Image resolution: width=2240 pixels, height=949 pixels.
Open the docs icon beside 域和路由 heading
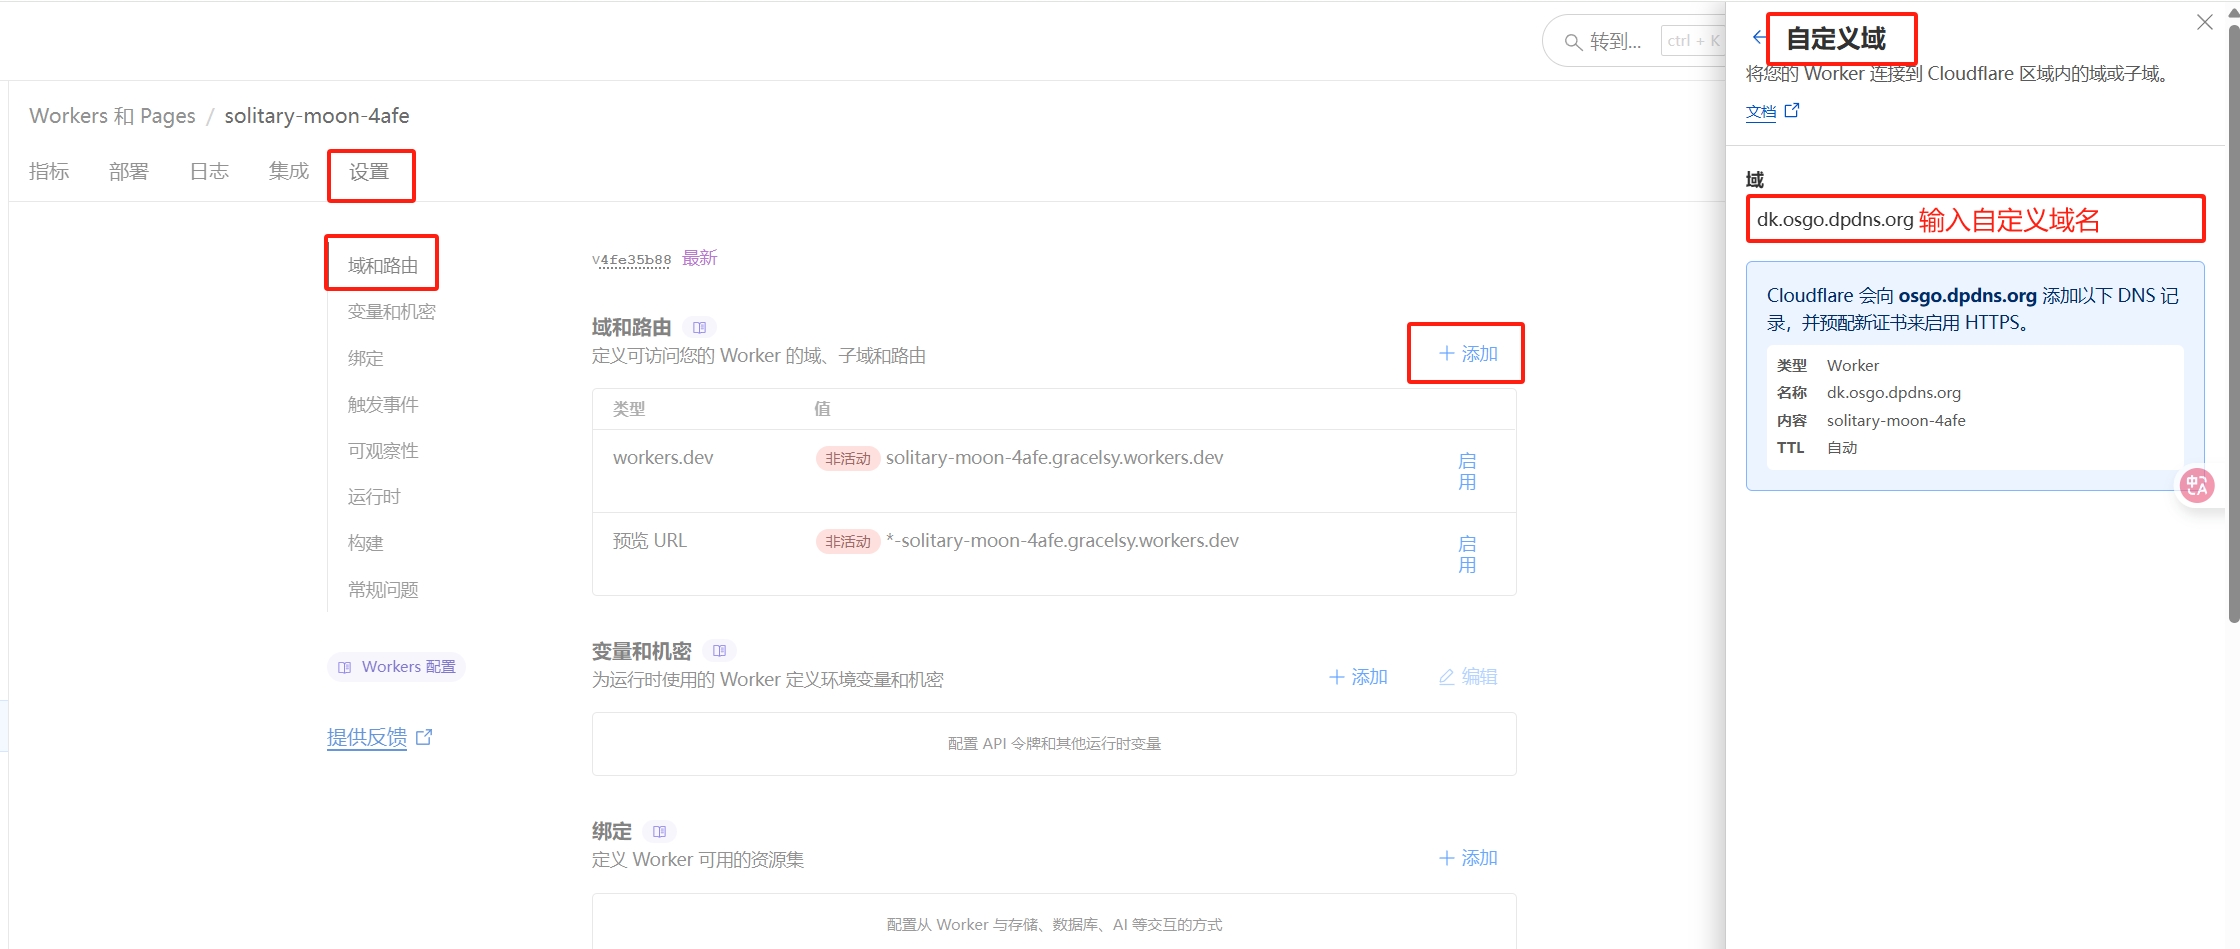click(699, 327)
